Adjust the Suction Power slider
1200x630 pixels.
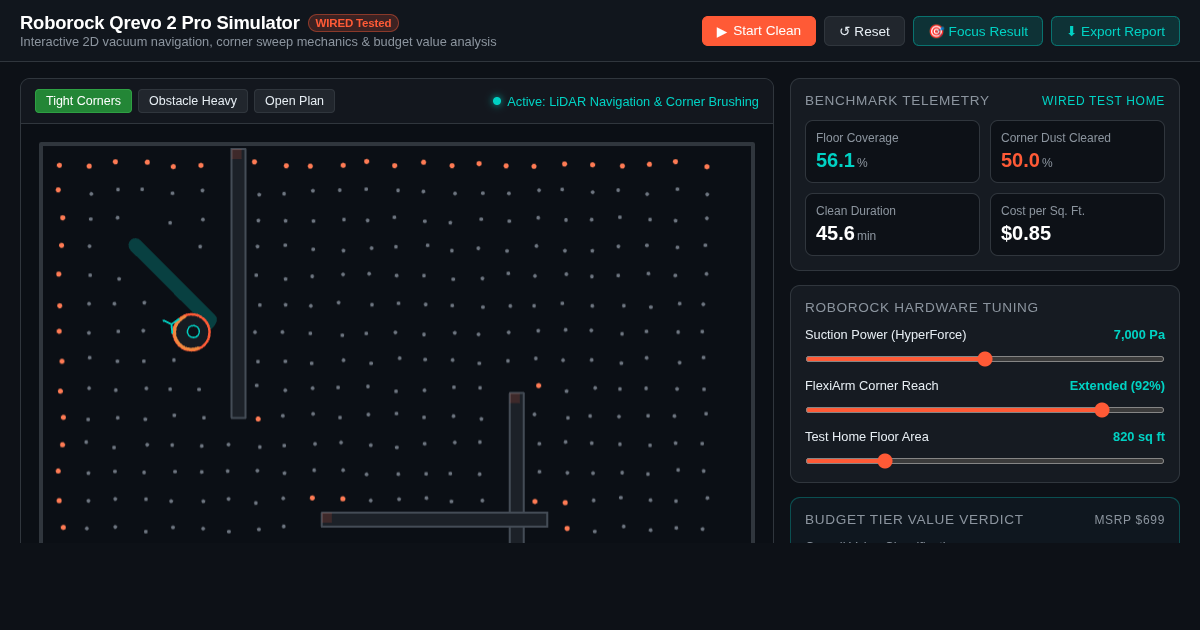(x=985, y=359)
